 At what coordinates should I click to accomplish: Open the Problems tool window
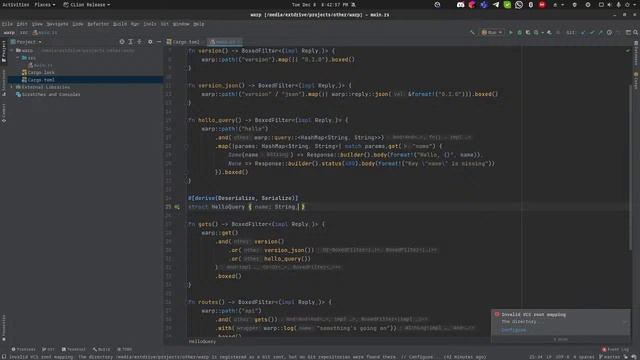click(x=23, y=349)
